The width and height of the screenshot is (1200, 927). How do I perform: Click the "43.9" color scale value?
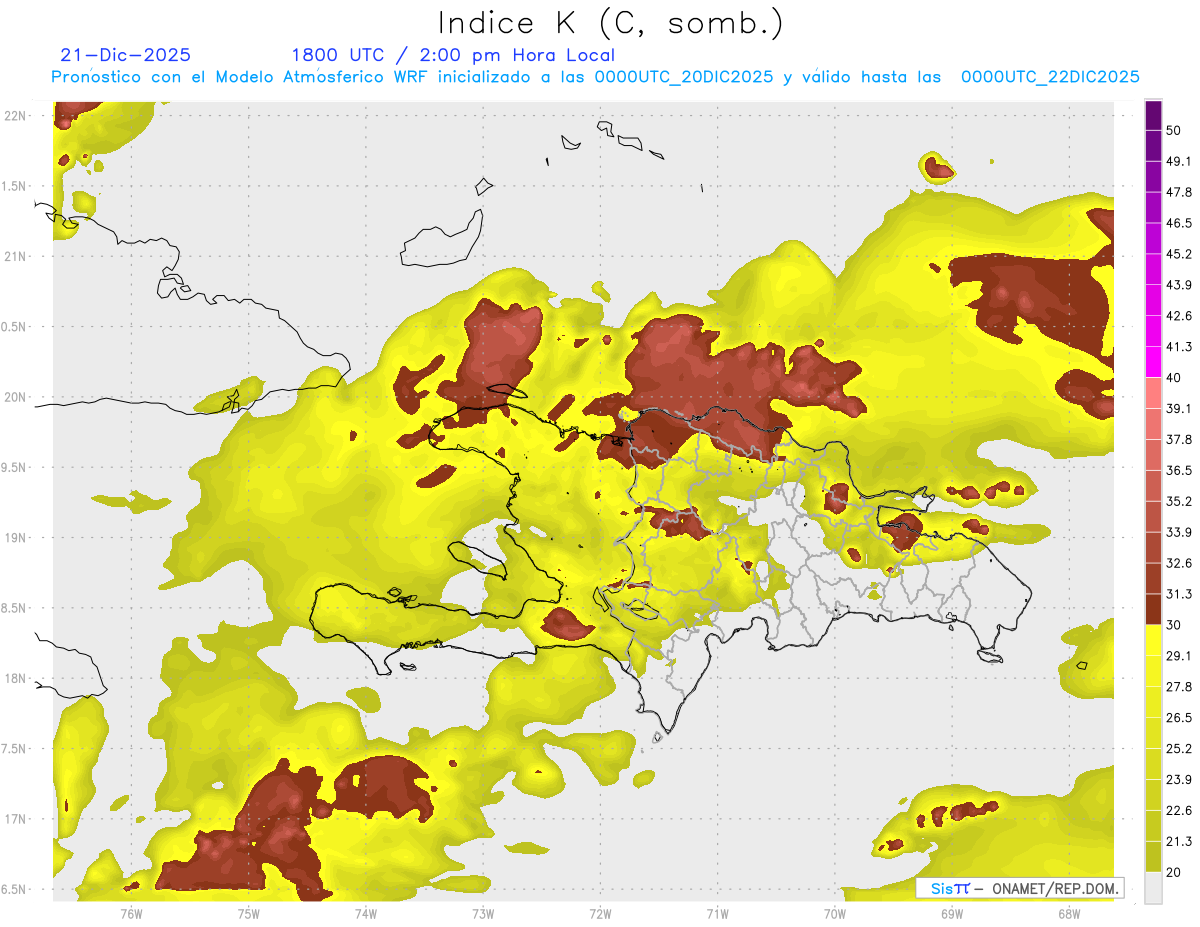[1179, 285]
